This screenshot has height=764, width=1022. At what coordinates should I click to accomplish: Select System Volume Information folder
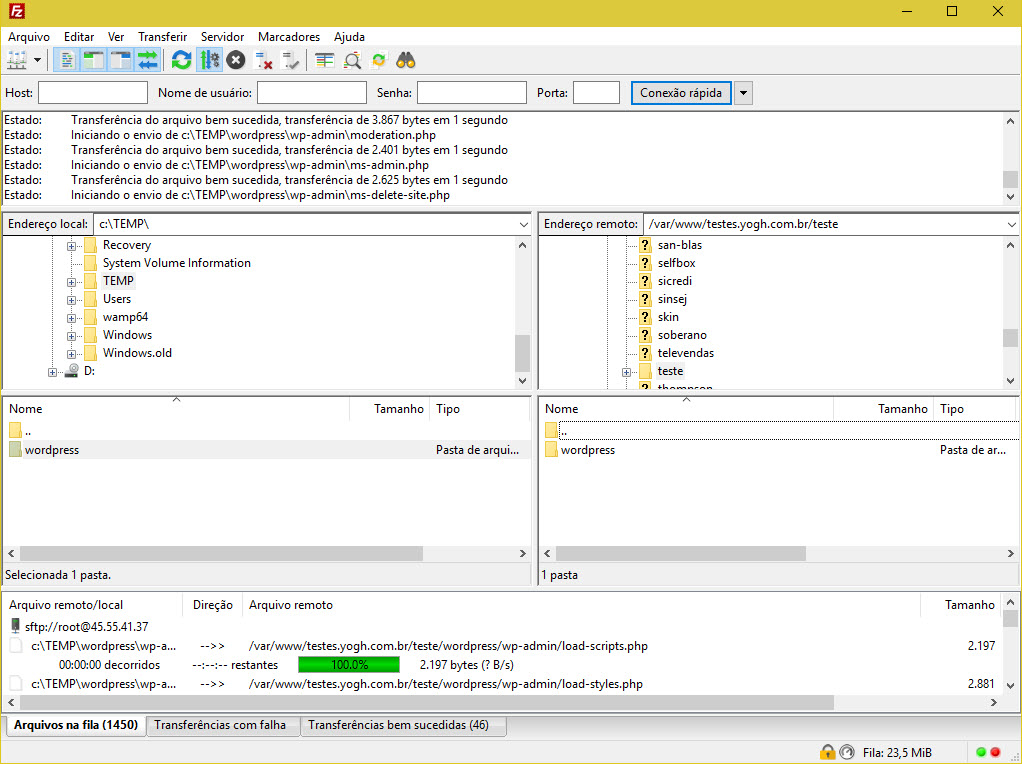tap(177, 263)
